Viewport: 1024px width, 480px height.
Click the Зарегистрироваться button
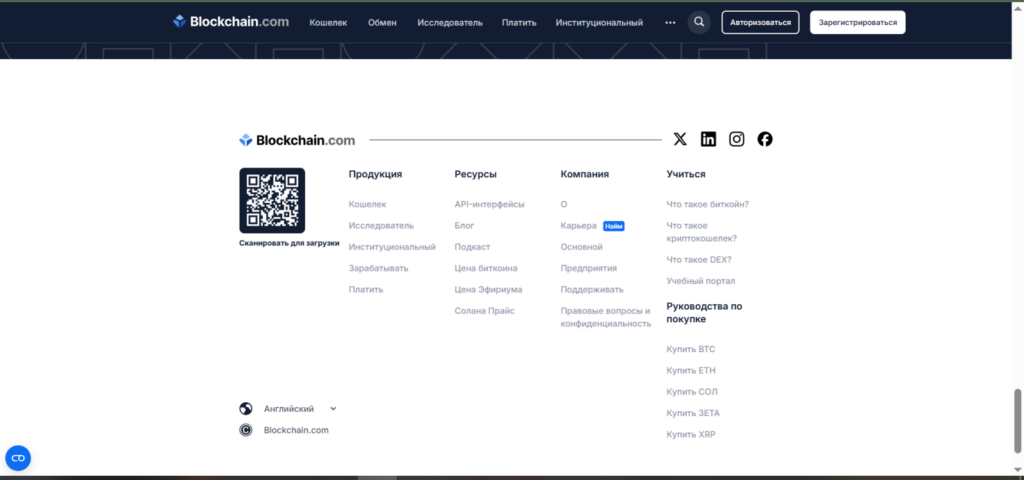click(x=857, y=22)
